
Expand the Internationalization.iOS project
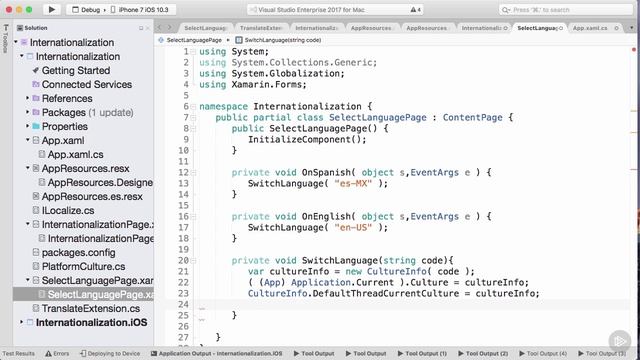pyautogui.click(x=22, y=322)
